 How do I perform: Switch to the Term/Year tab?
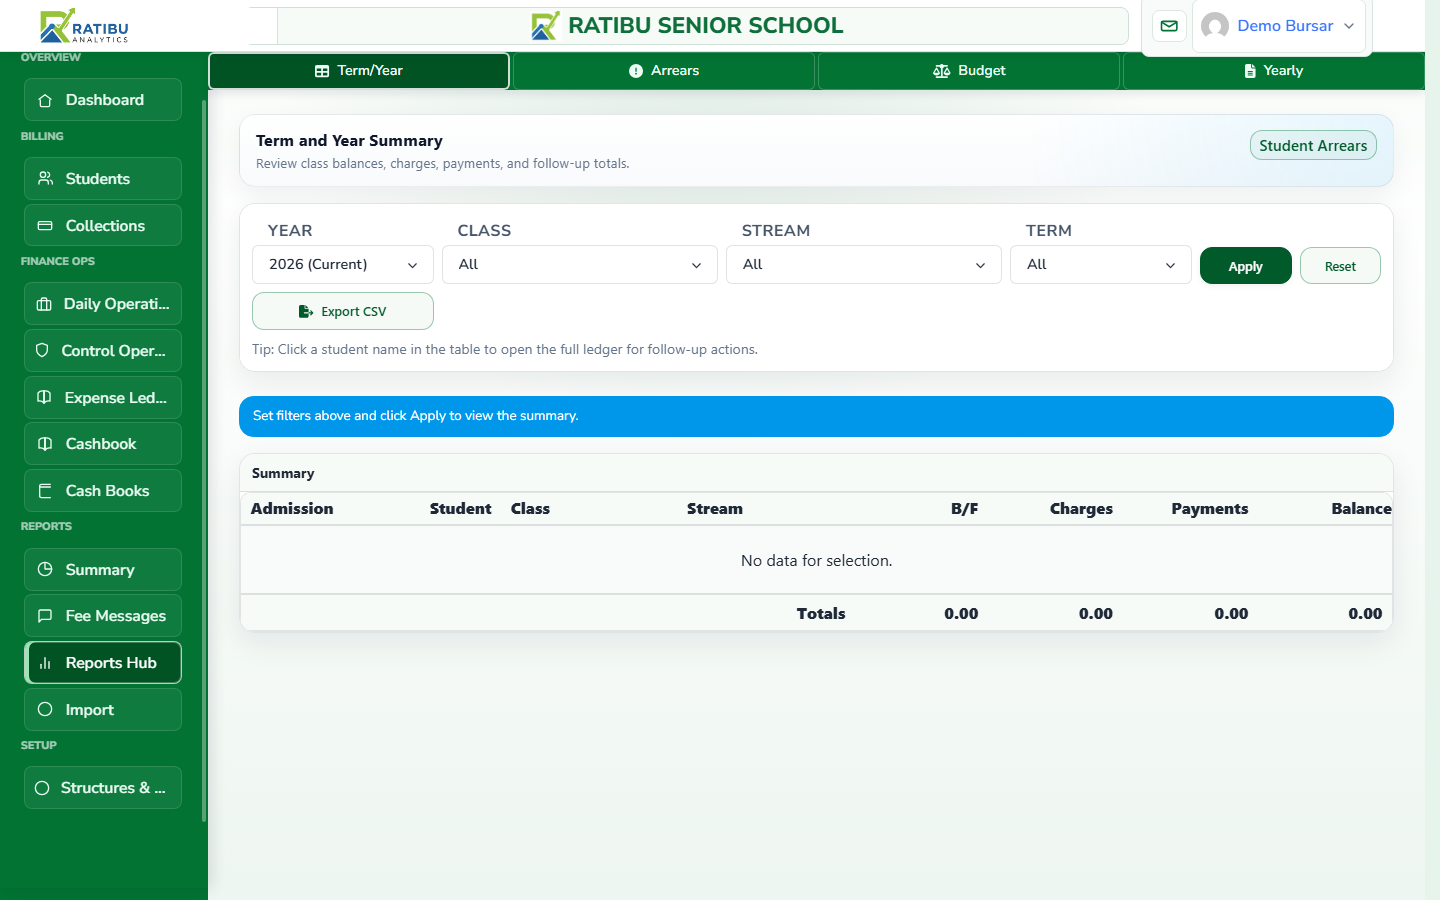(x=359, y=71)
